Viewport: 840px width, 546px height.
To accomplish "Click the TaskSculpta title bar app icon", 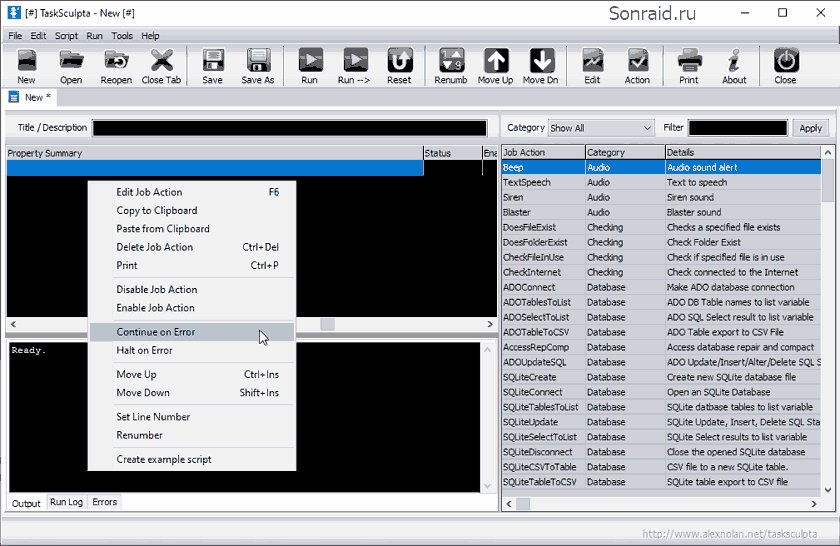I will point(14,13).
